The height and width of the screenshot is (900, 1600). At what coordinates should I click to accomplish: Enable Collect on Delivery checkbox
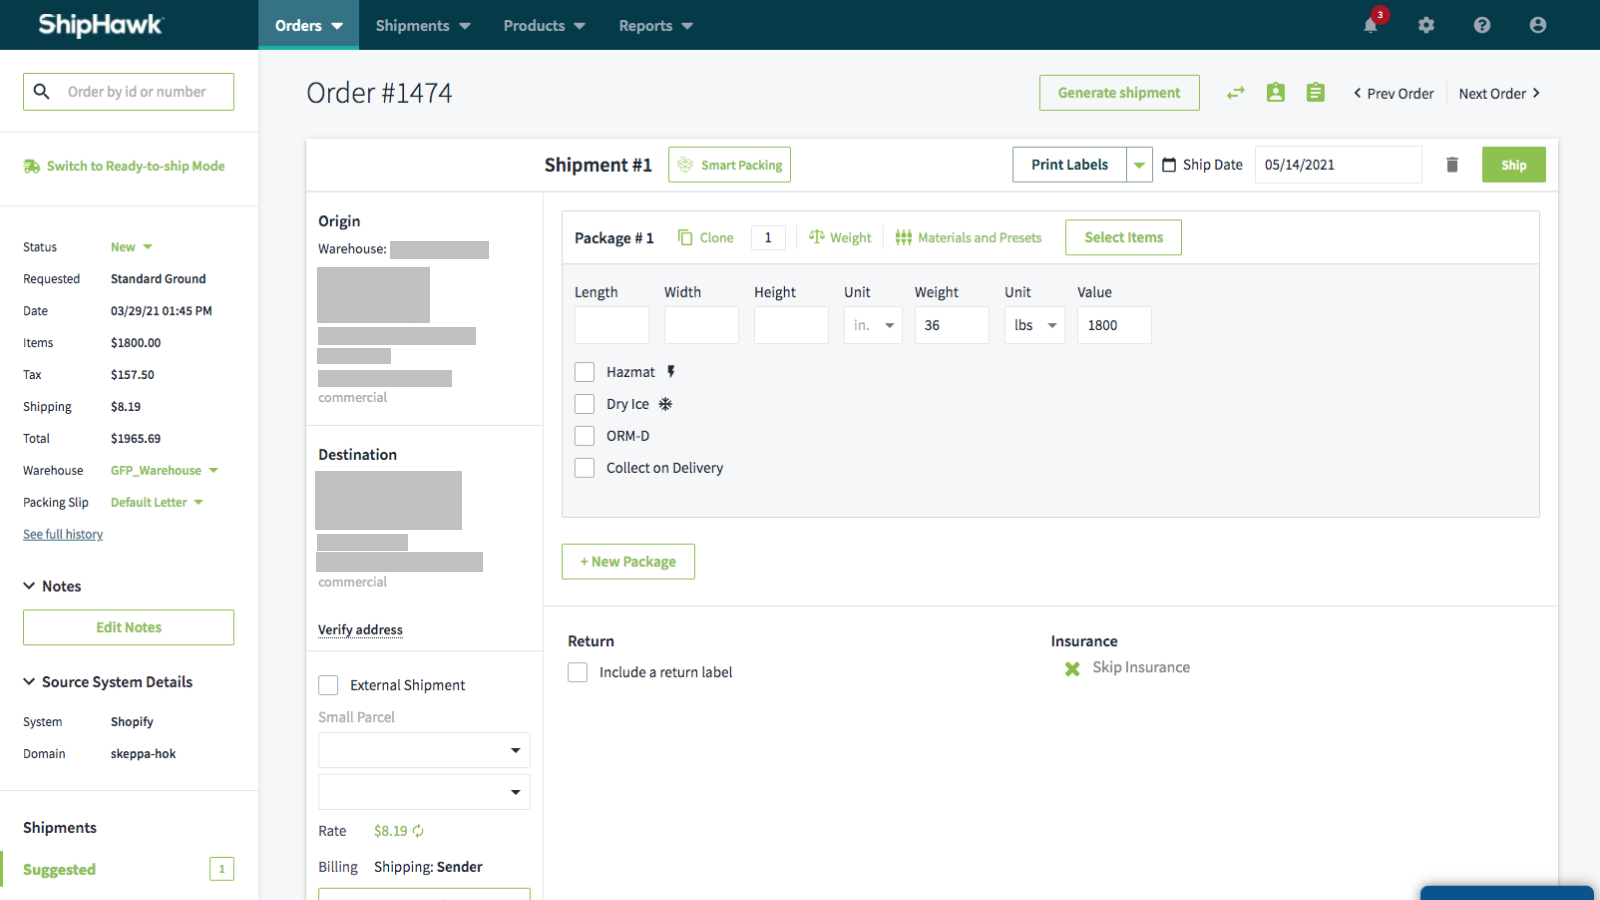pos(585,468)
